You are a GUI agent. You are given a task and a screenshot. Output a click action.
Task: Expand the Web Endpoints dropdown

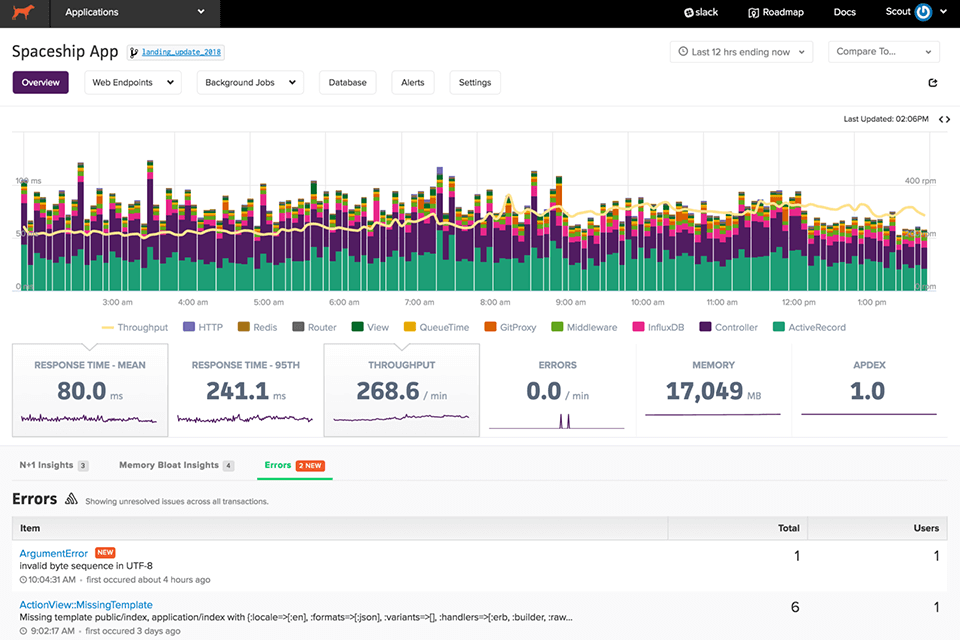pyautogui.click(x=132, y=83)
